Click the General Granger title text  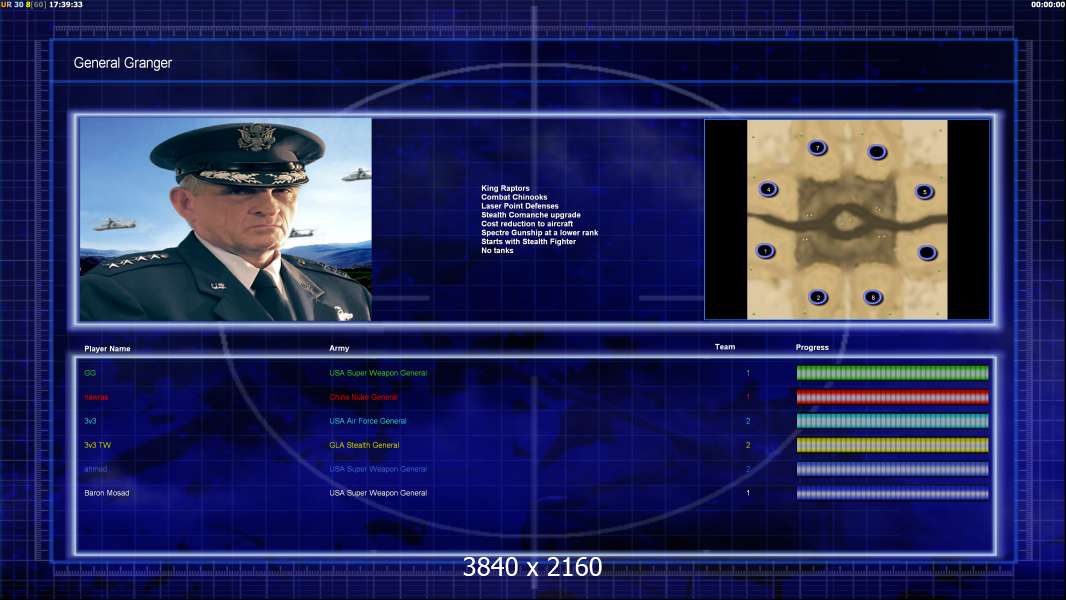122,63
